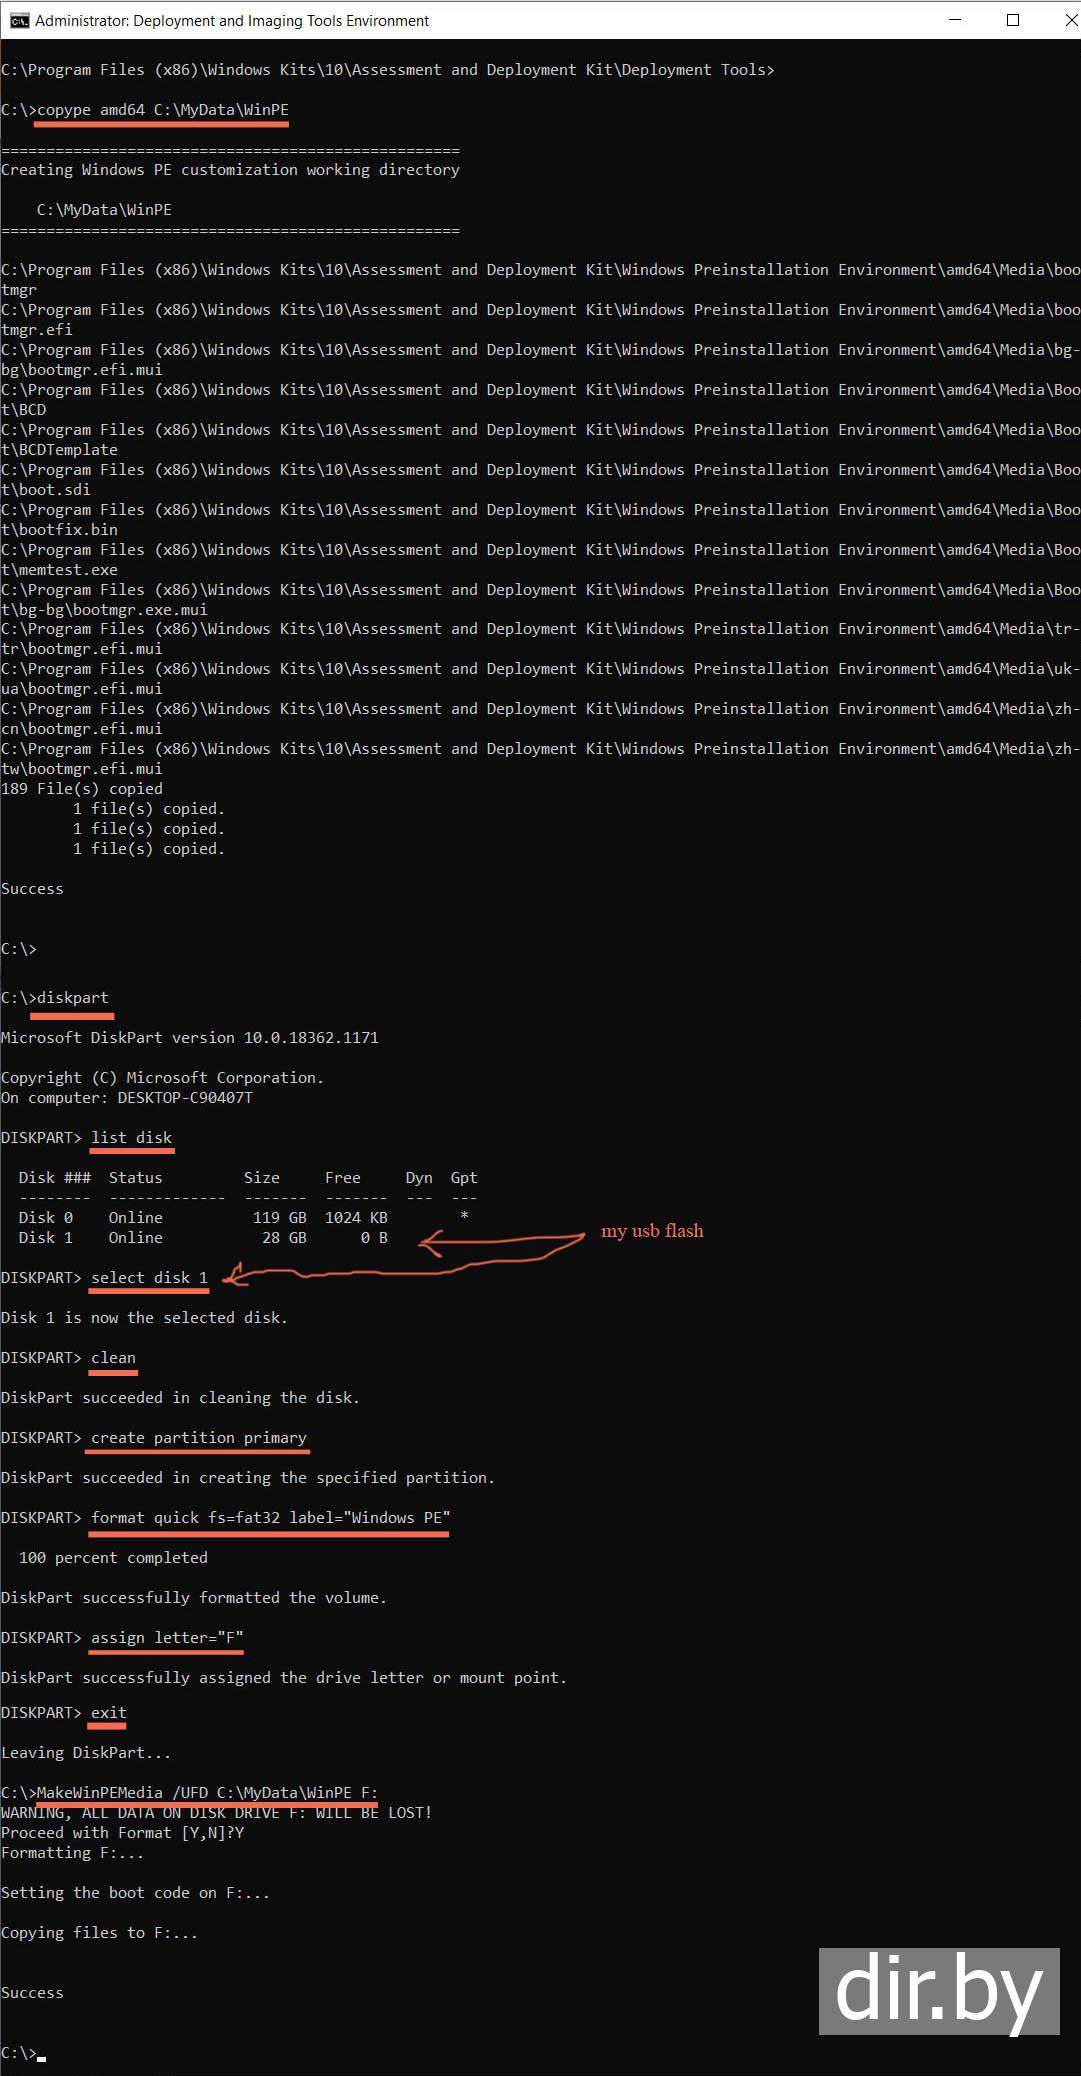This screenshot has height=2076, width=1081.
Task: Click the 'diskpart' command text
Action: [72, 998]
